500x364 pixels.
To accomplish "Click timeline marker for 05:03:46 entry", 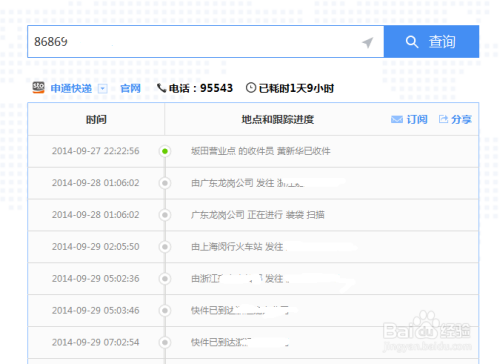I will [x=165, y=311].
